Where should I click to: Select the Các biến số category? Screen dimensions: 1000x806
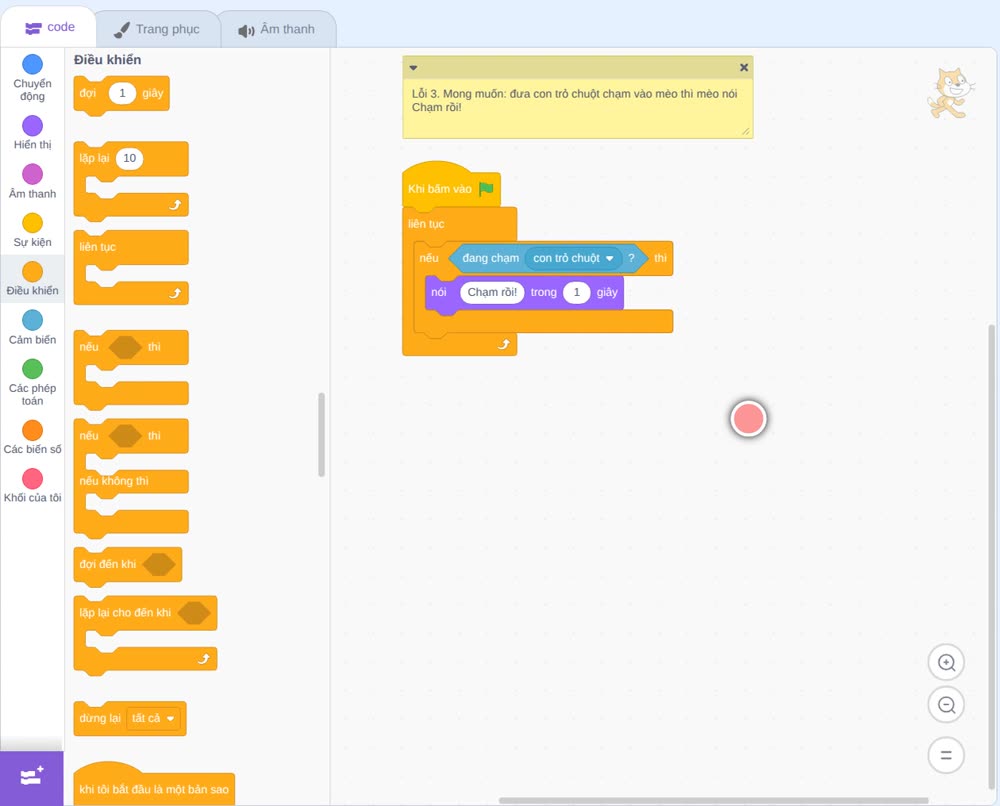(x=33, y=437)
